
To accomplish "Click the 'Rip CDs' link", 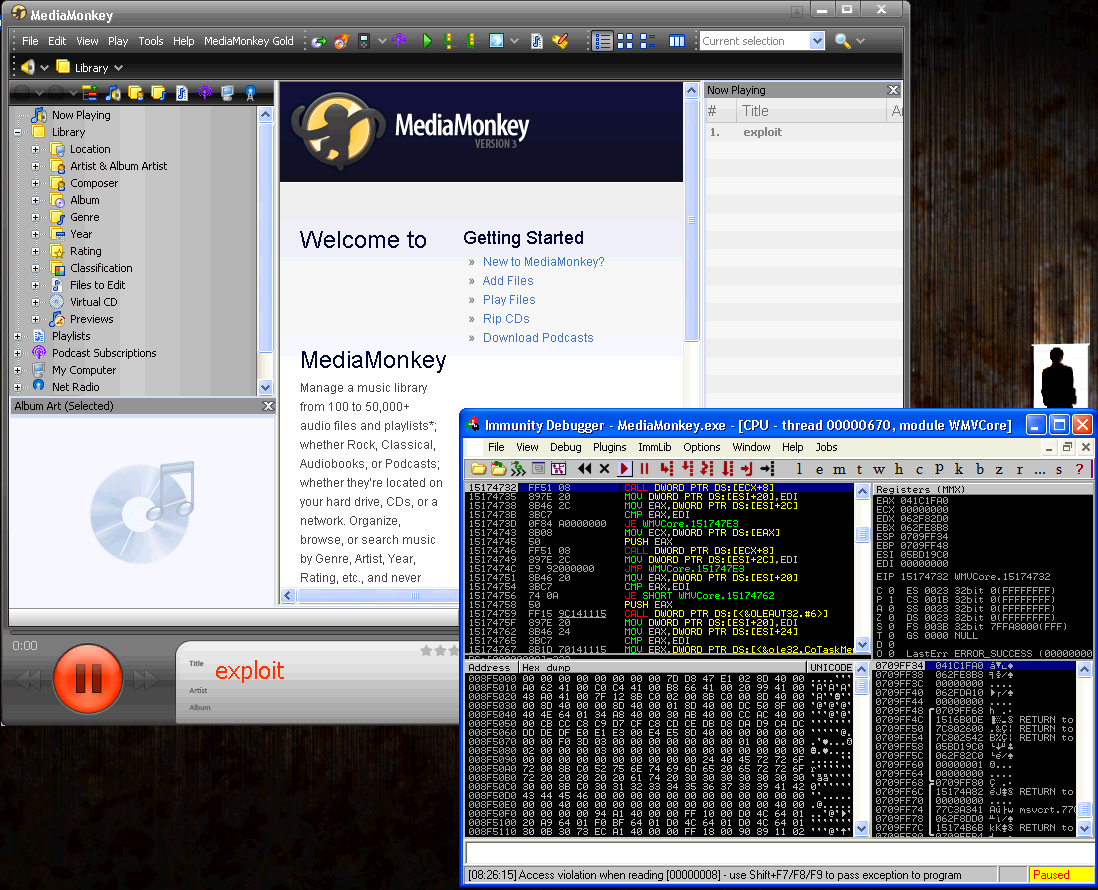I will (506, 319).
